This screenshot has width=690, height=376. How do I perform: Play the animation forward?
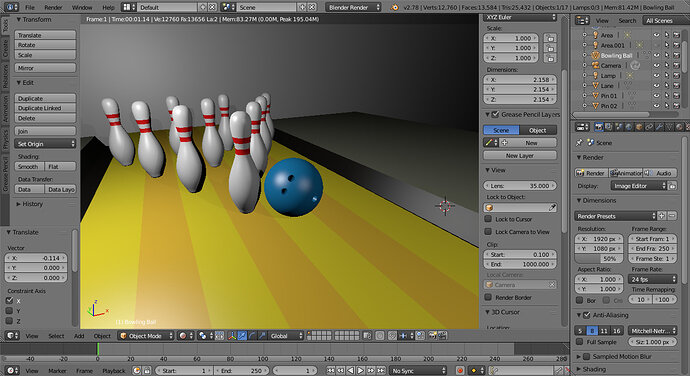[x=360, y=371]
